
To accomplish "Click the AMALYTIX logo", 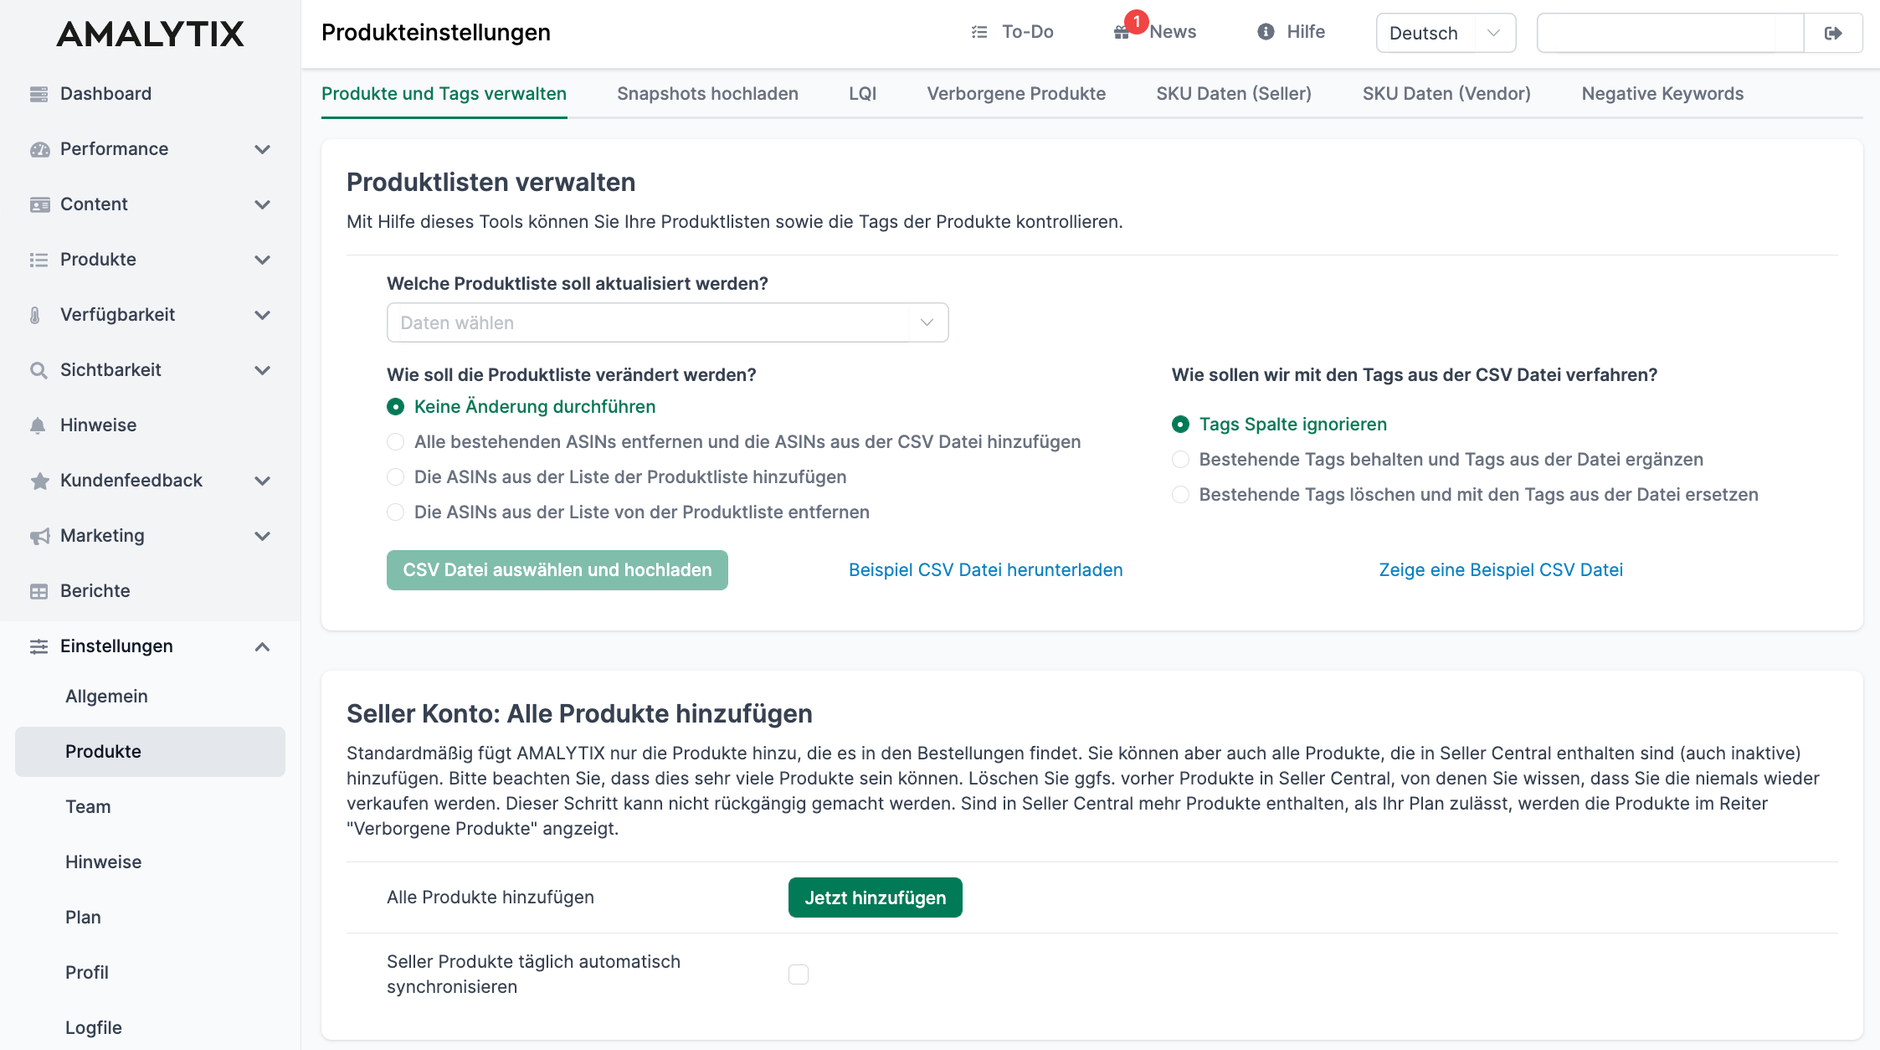I will [x=150, y=34].
